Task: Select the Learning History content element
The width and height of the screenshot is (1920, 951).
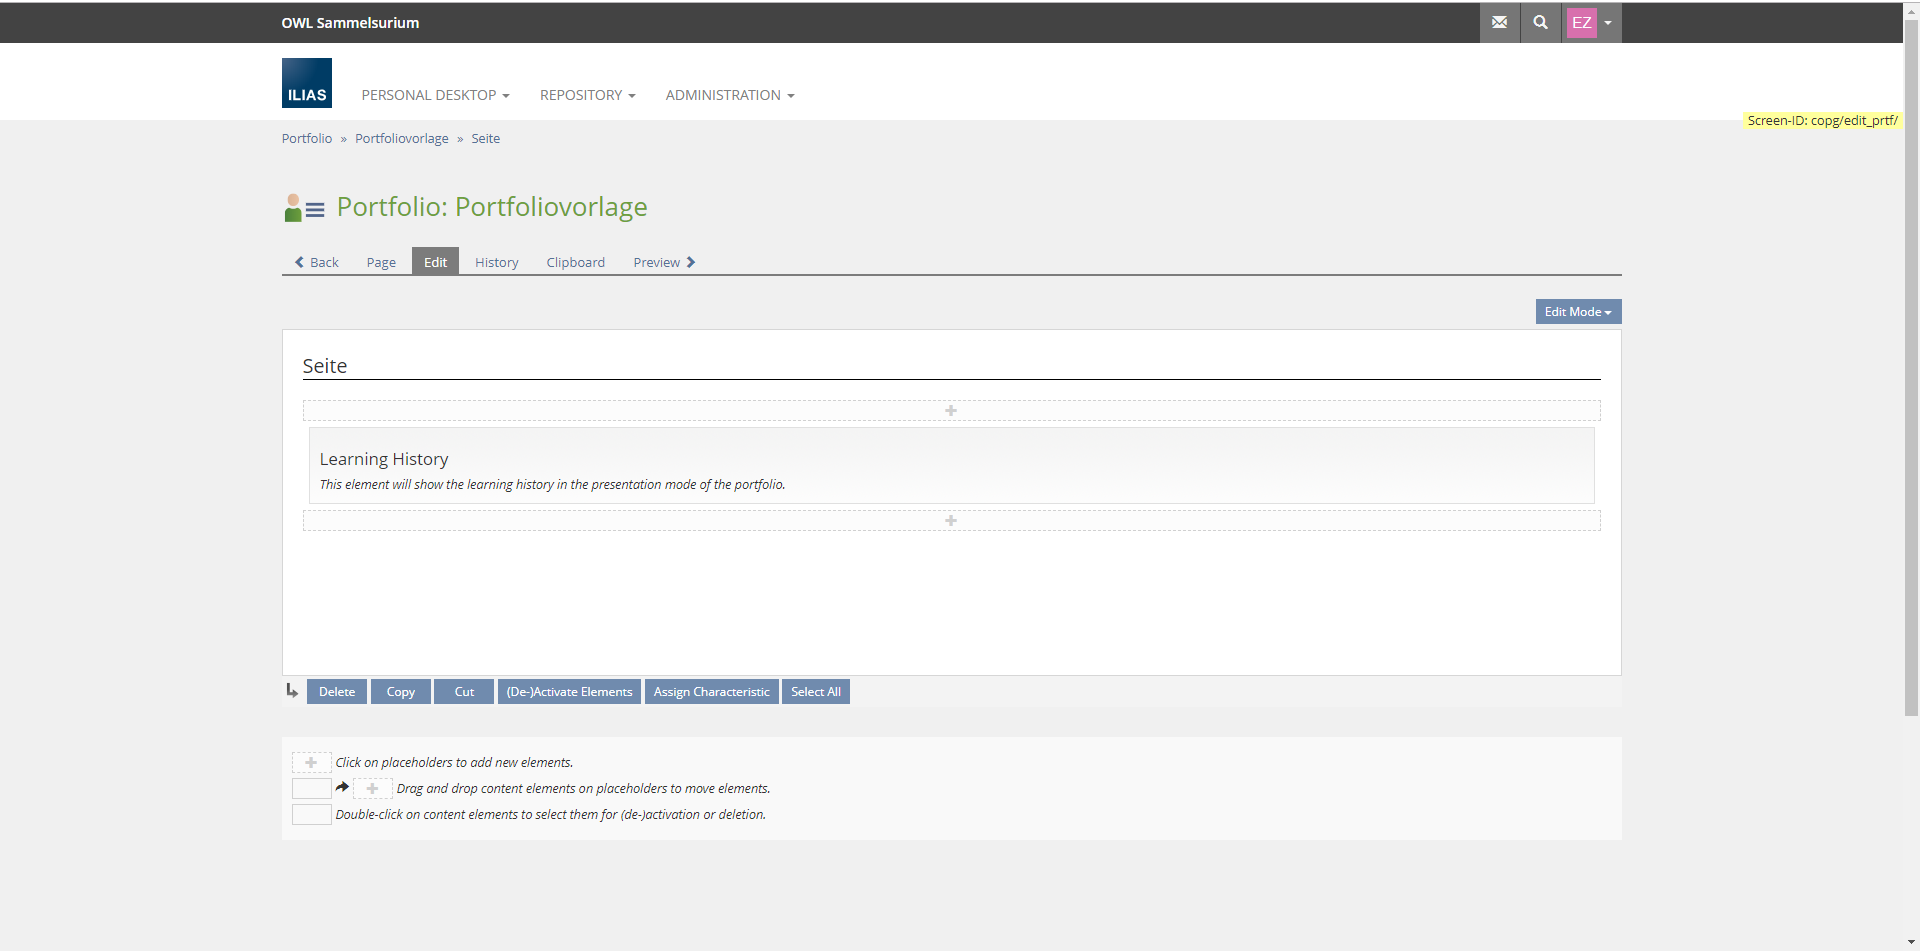Action: [950, 466]
